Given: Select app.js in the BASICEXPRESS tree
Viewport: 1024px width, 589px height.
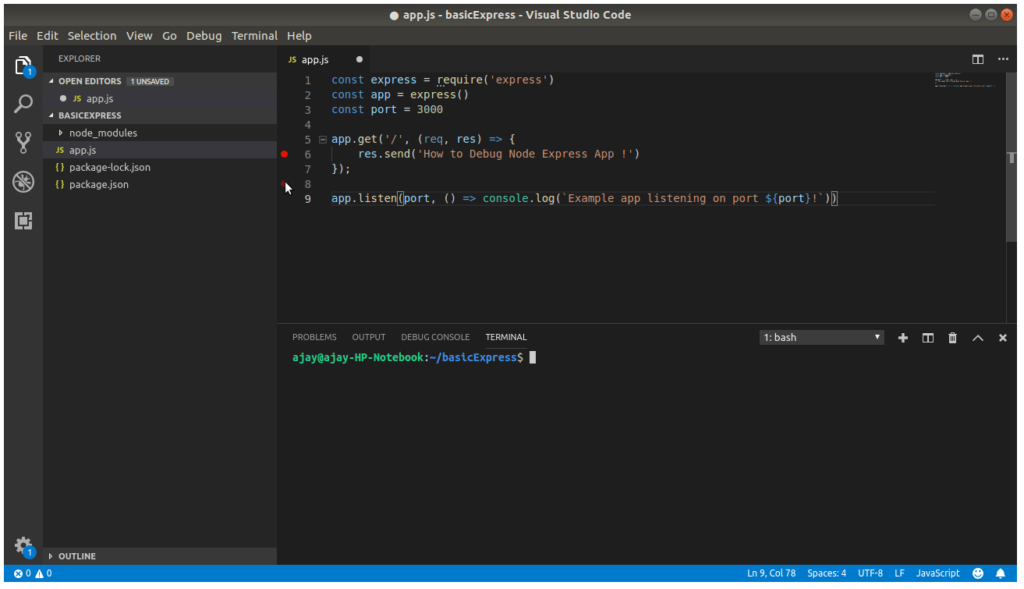Looking at the screenshot, I should (x=160, y=150).
